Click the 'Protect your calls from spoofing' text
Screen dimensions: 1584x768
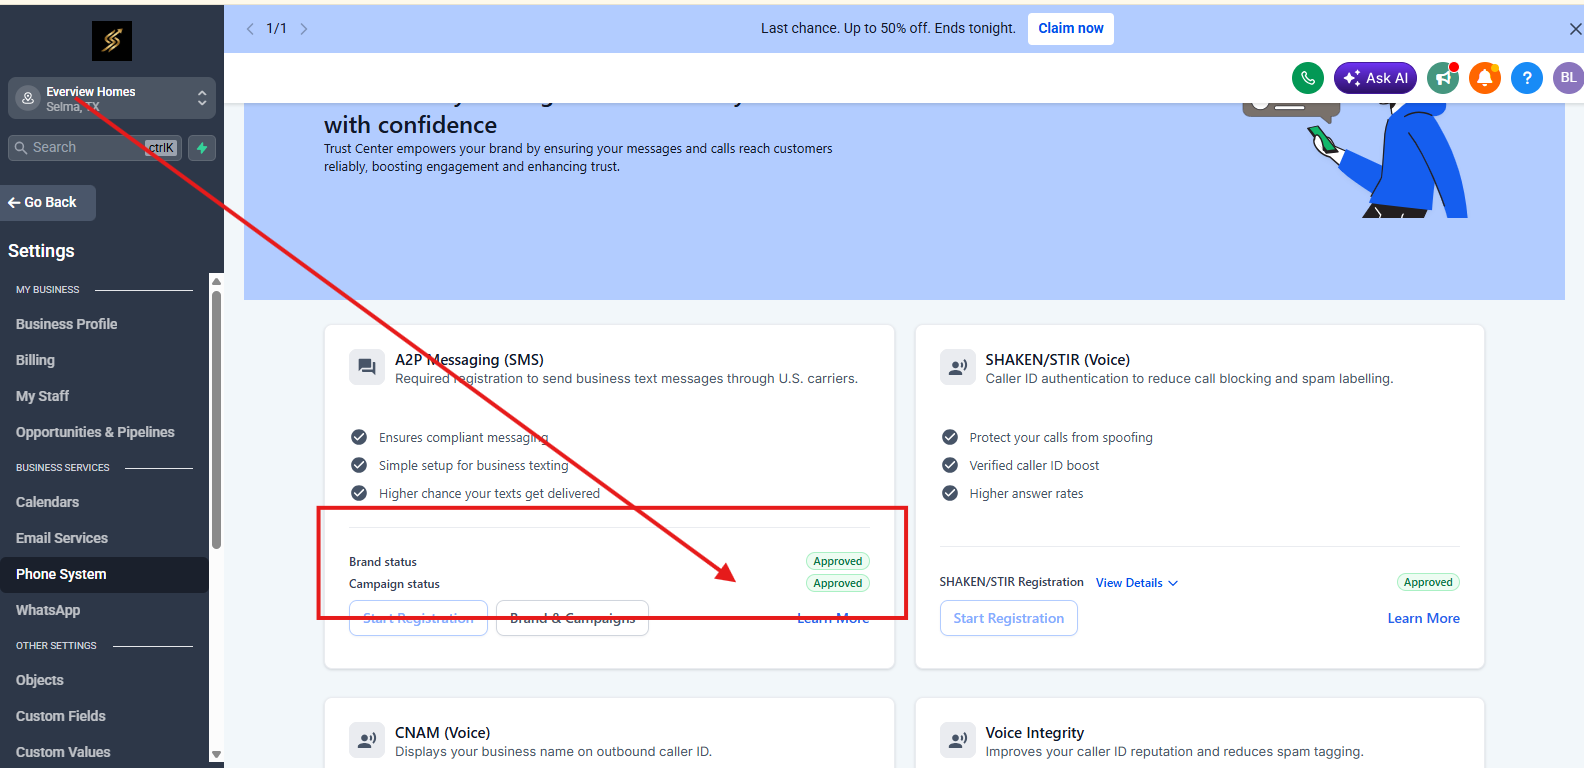1061,438
